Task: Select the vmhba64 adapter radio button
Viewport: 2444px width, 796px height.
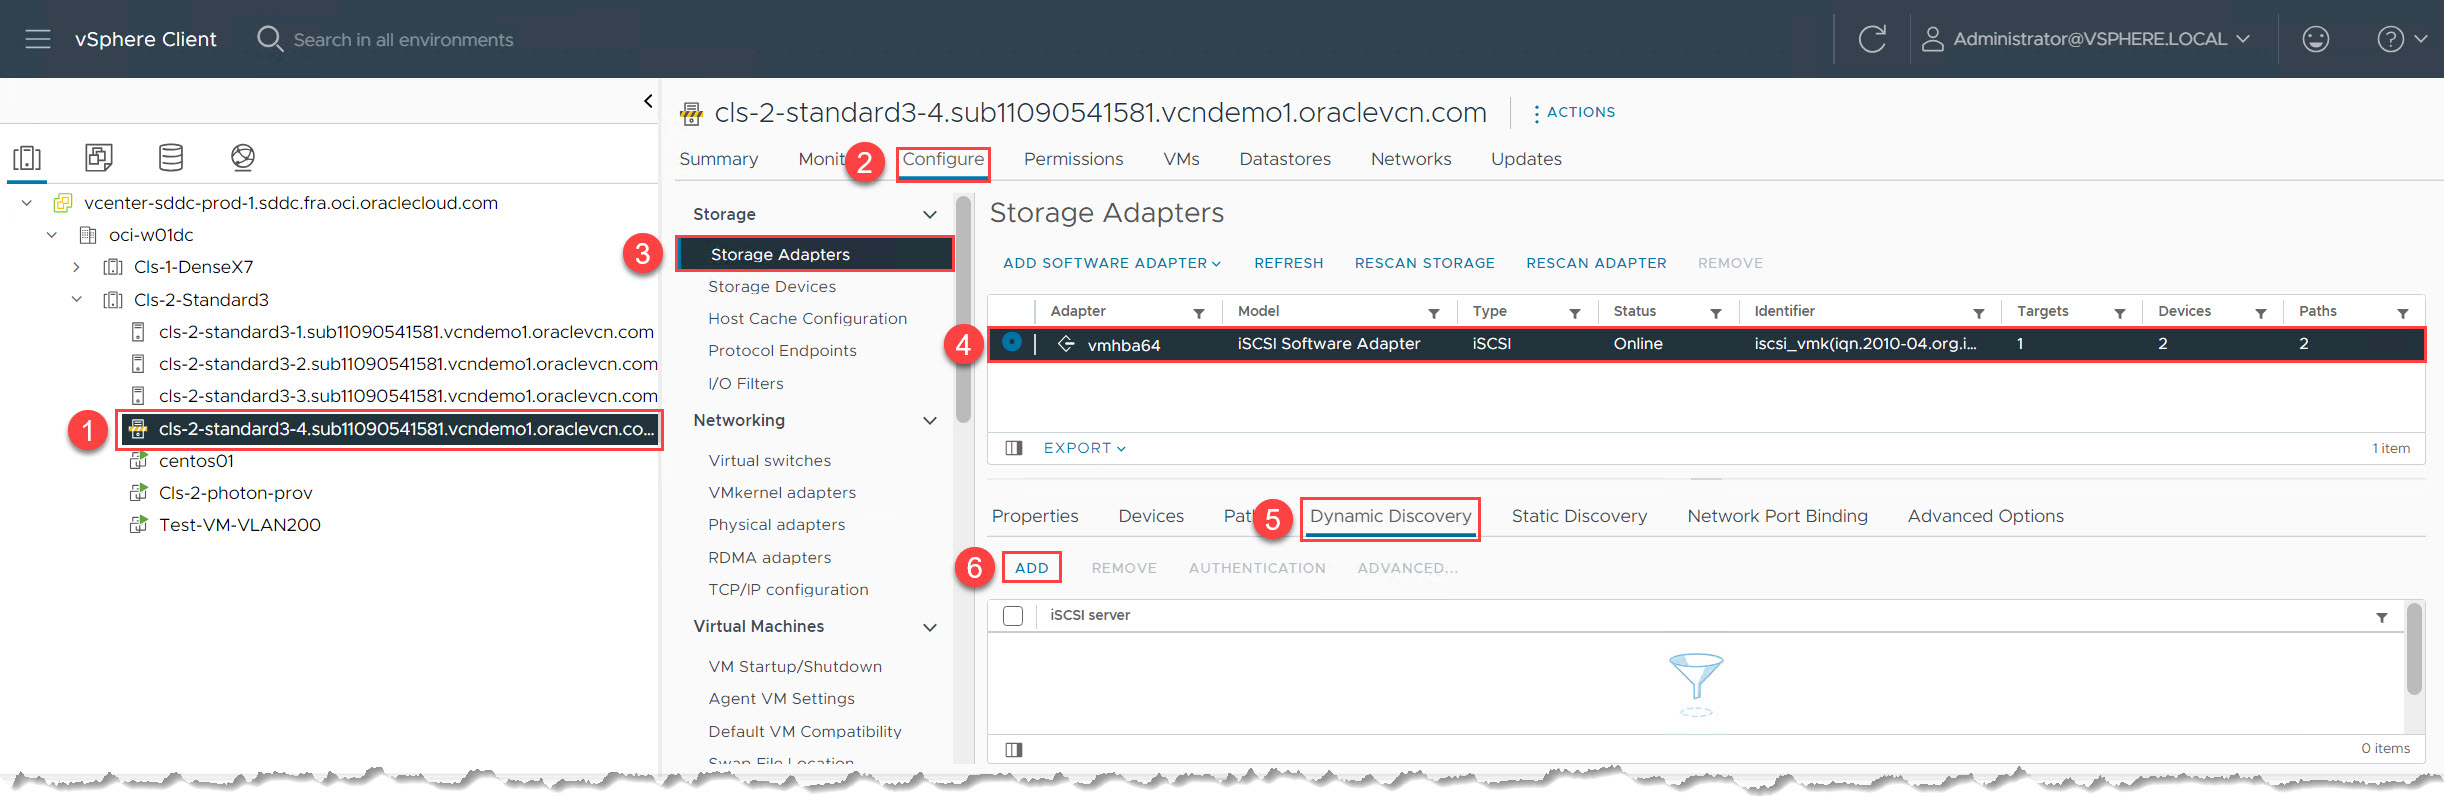Action: (1012, 342)
